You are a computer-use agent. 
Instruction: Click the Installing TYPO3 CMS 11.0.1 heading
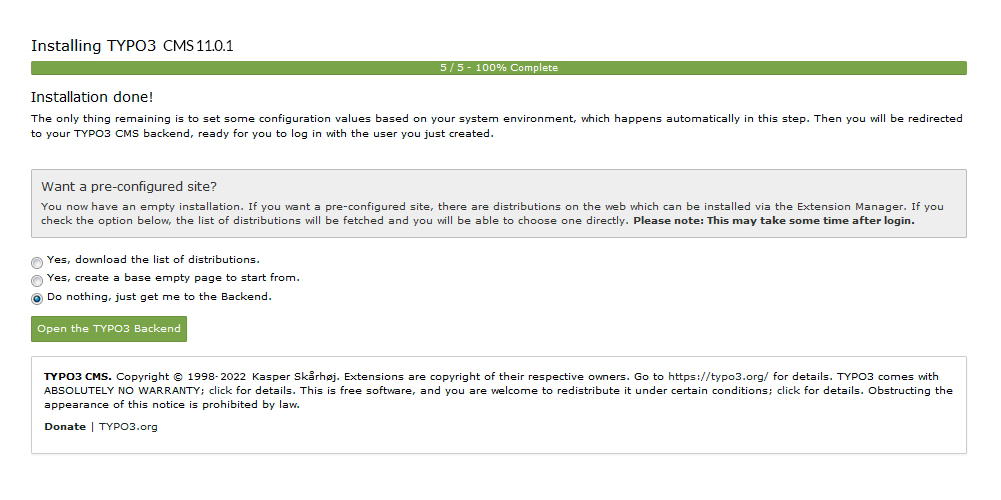pos(132,46)
